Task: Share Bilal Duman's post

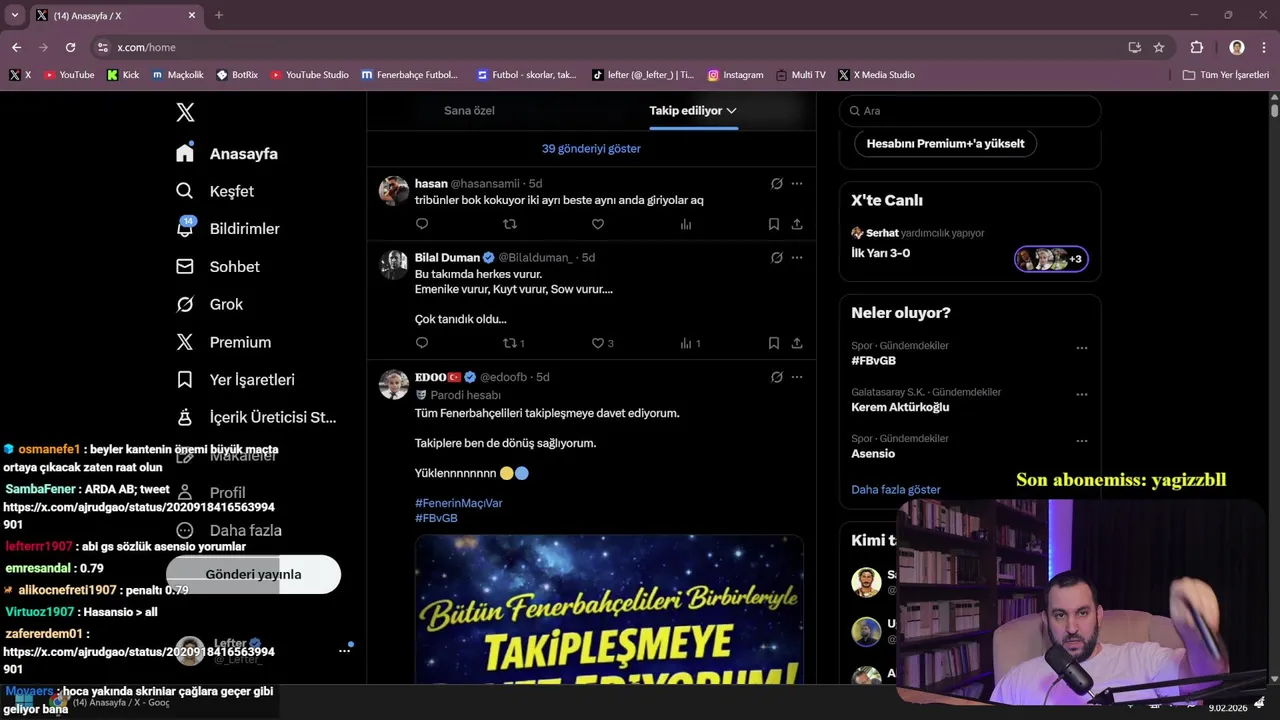Action: 797,343
